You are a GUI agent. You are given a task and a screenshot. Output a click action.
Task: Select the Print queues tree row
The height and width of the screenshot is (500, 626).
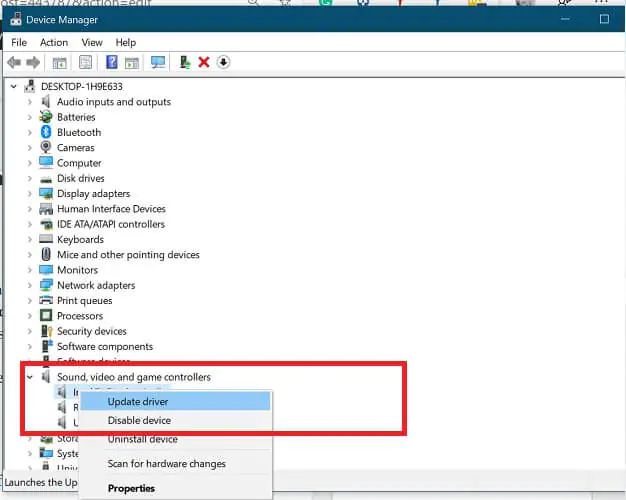coord(85,300)
